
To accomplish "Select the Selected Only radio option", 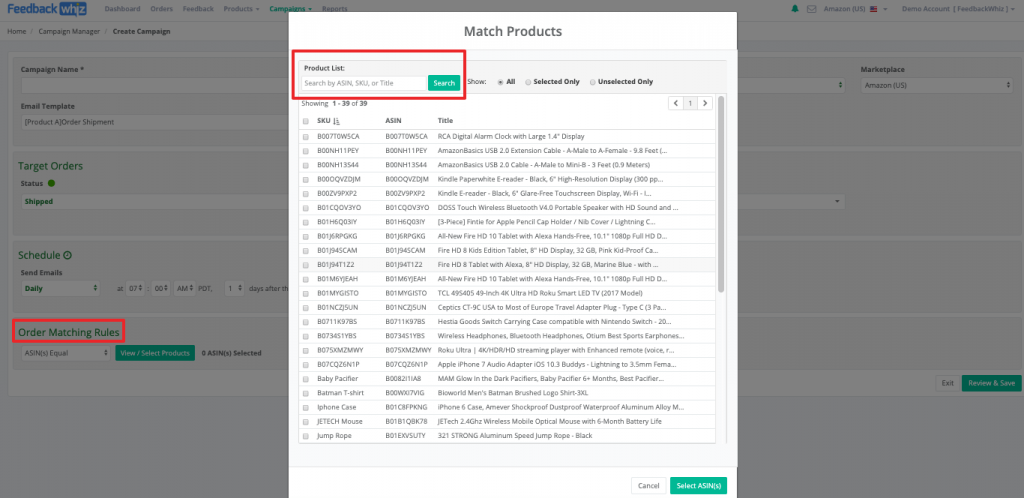I will tap(528, 82).
